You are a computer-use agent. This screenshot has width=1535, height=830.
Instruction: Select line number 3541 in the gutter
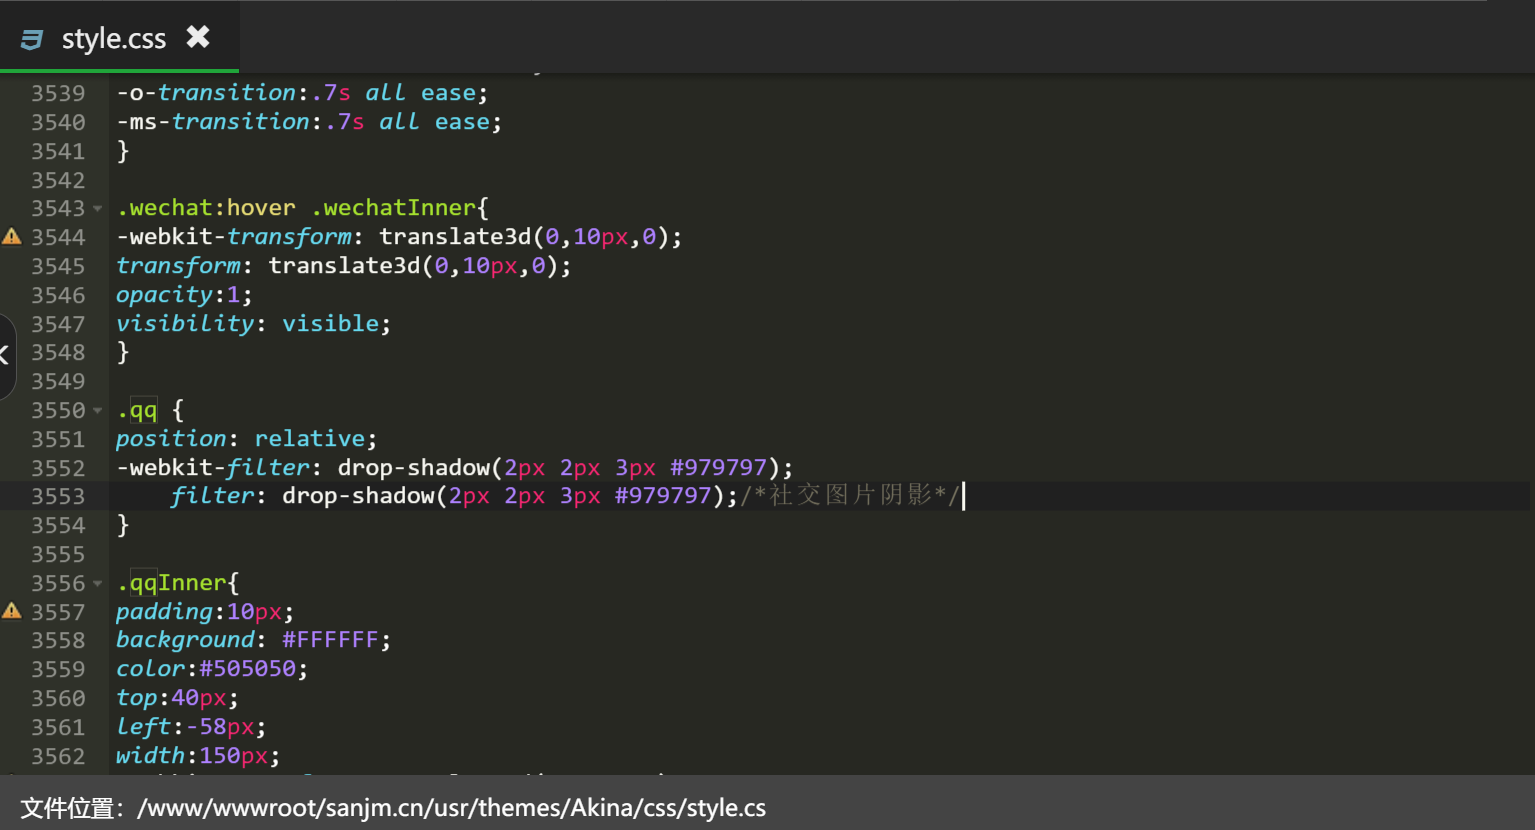58,151
